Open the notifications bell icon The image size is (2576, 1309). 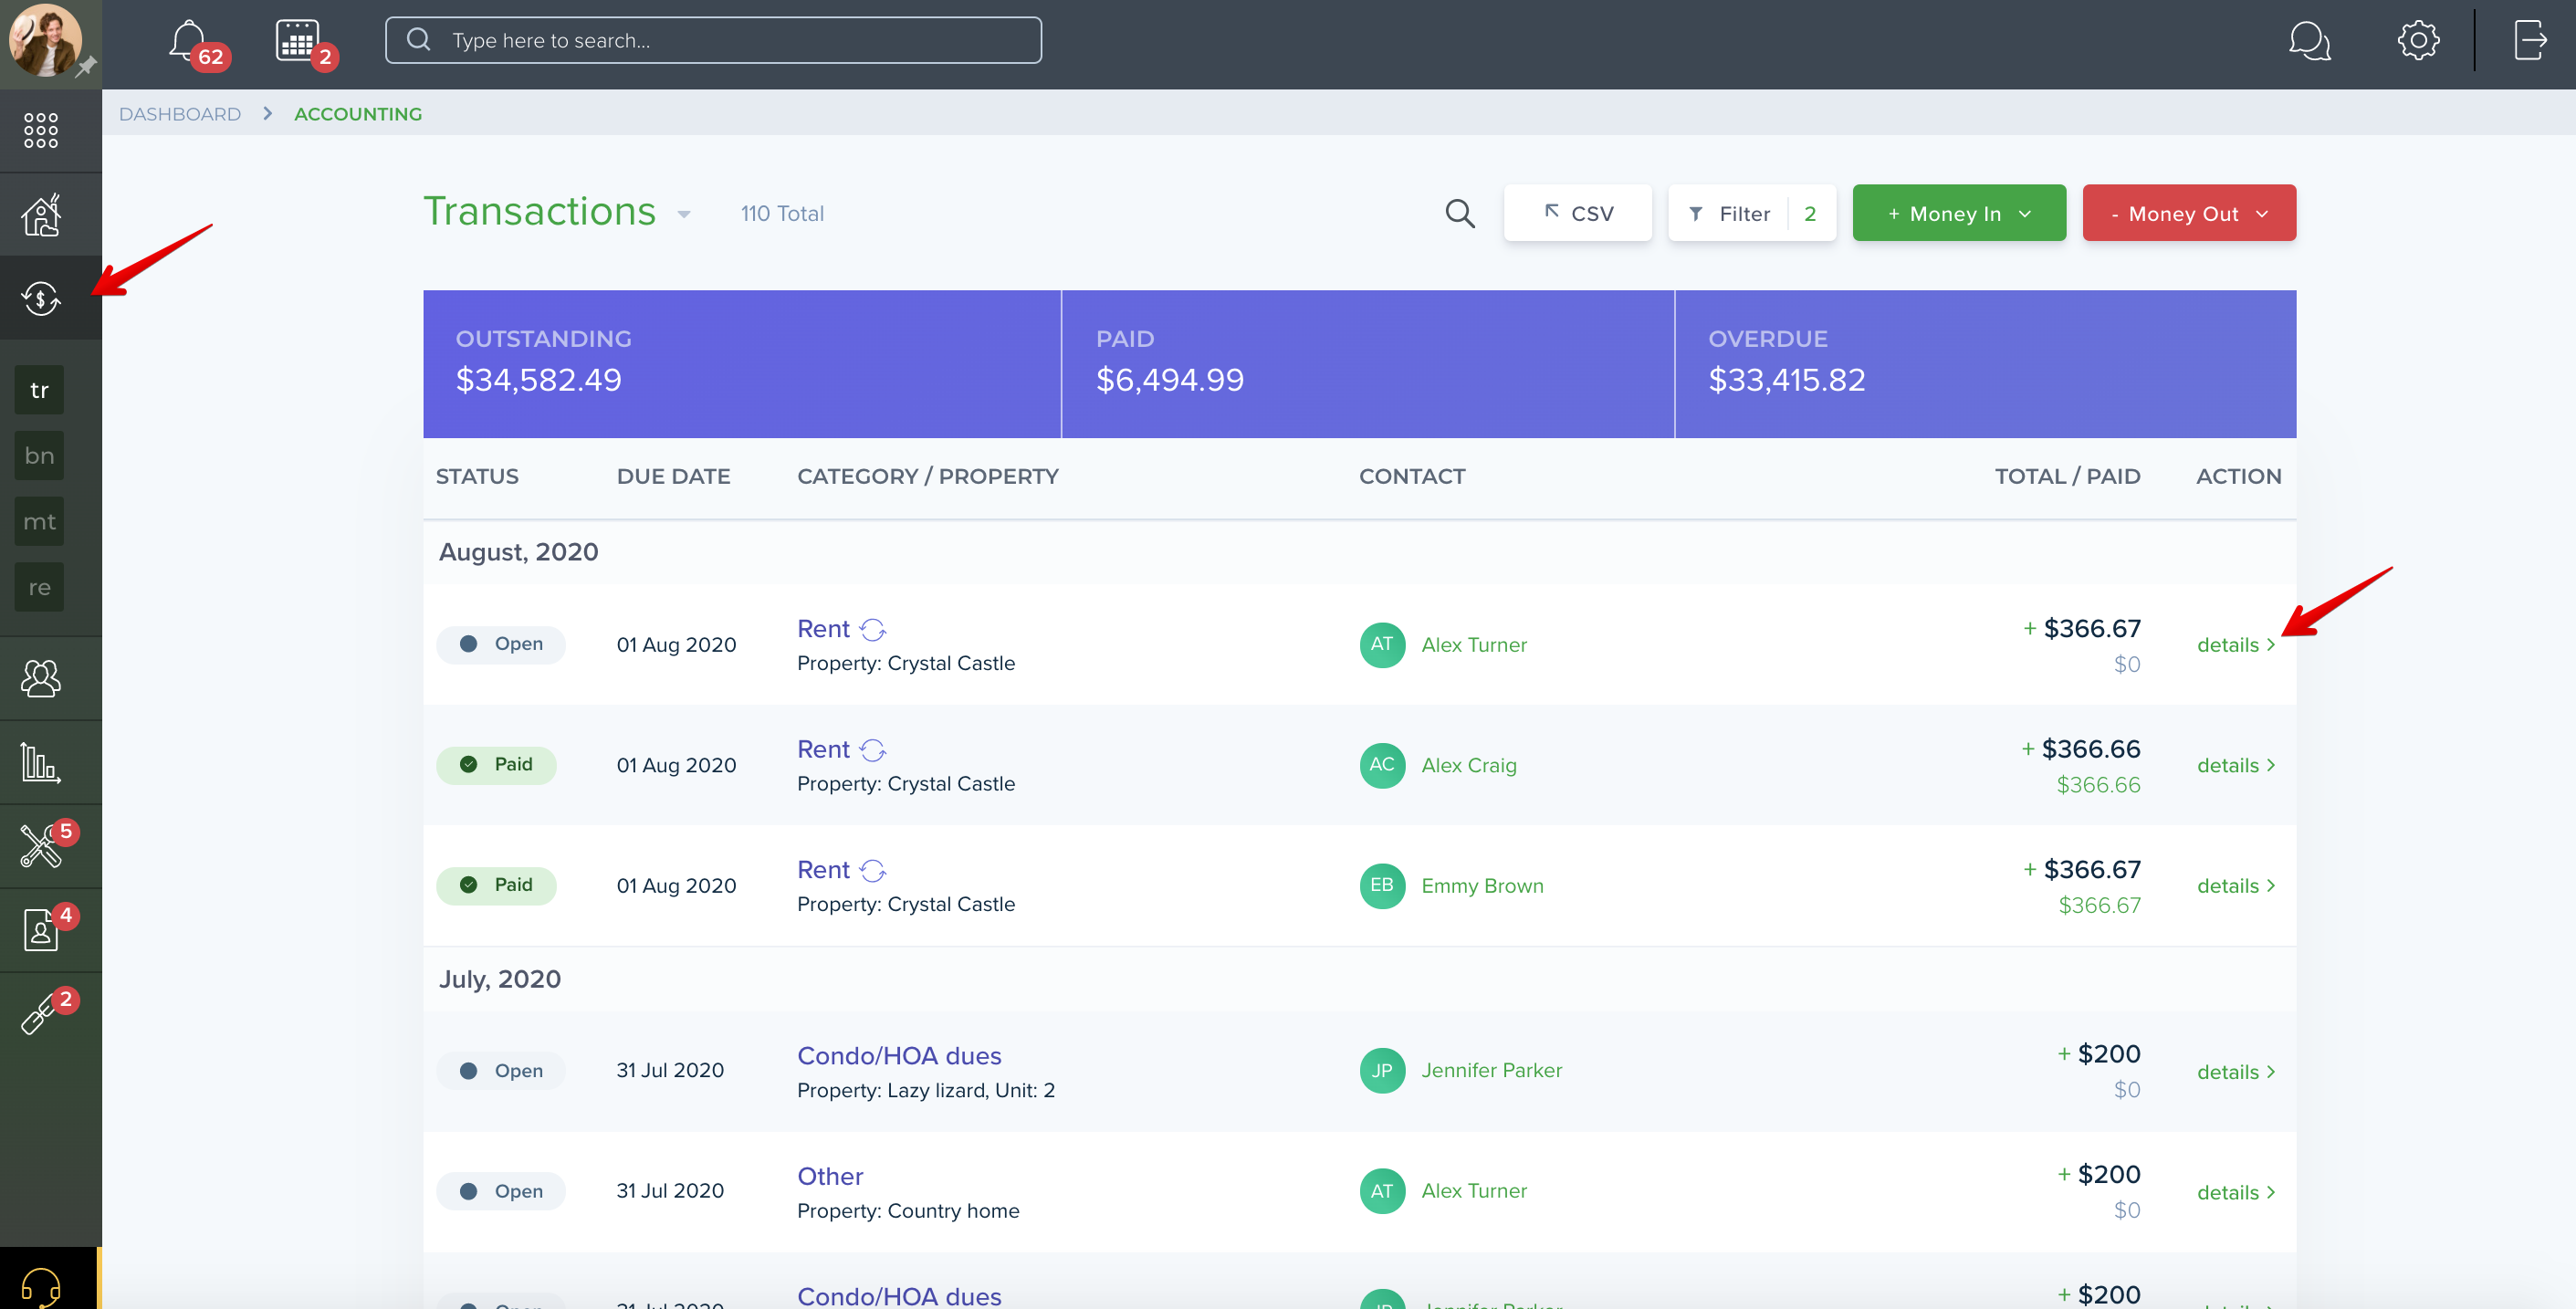point(188,41)
